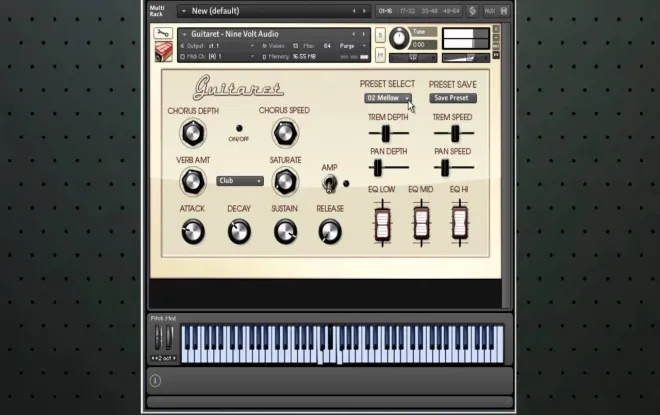Viewport: 660px width, 415px height.
Task: Toggle the PV button on instrument header edge
Action: [496, 55]
